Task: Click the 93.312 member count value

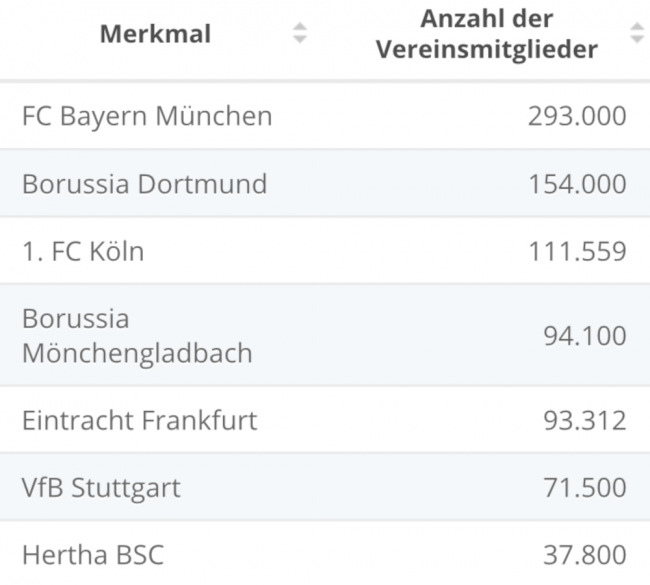Action: click(585, 420)
